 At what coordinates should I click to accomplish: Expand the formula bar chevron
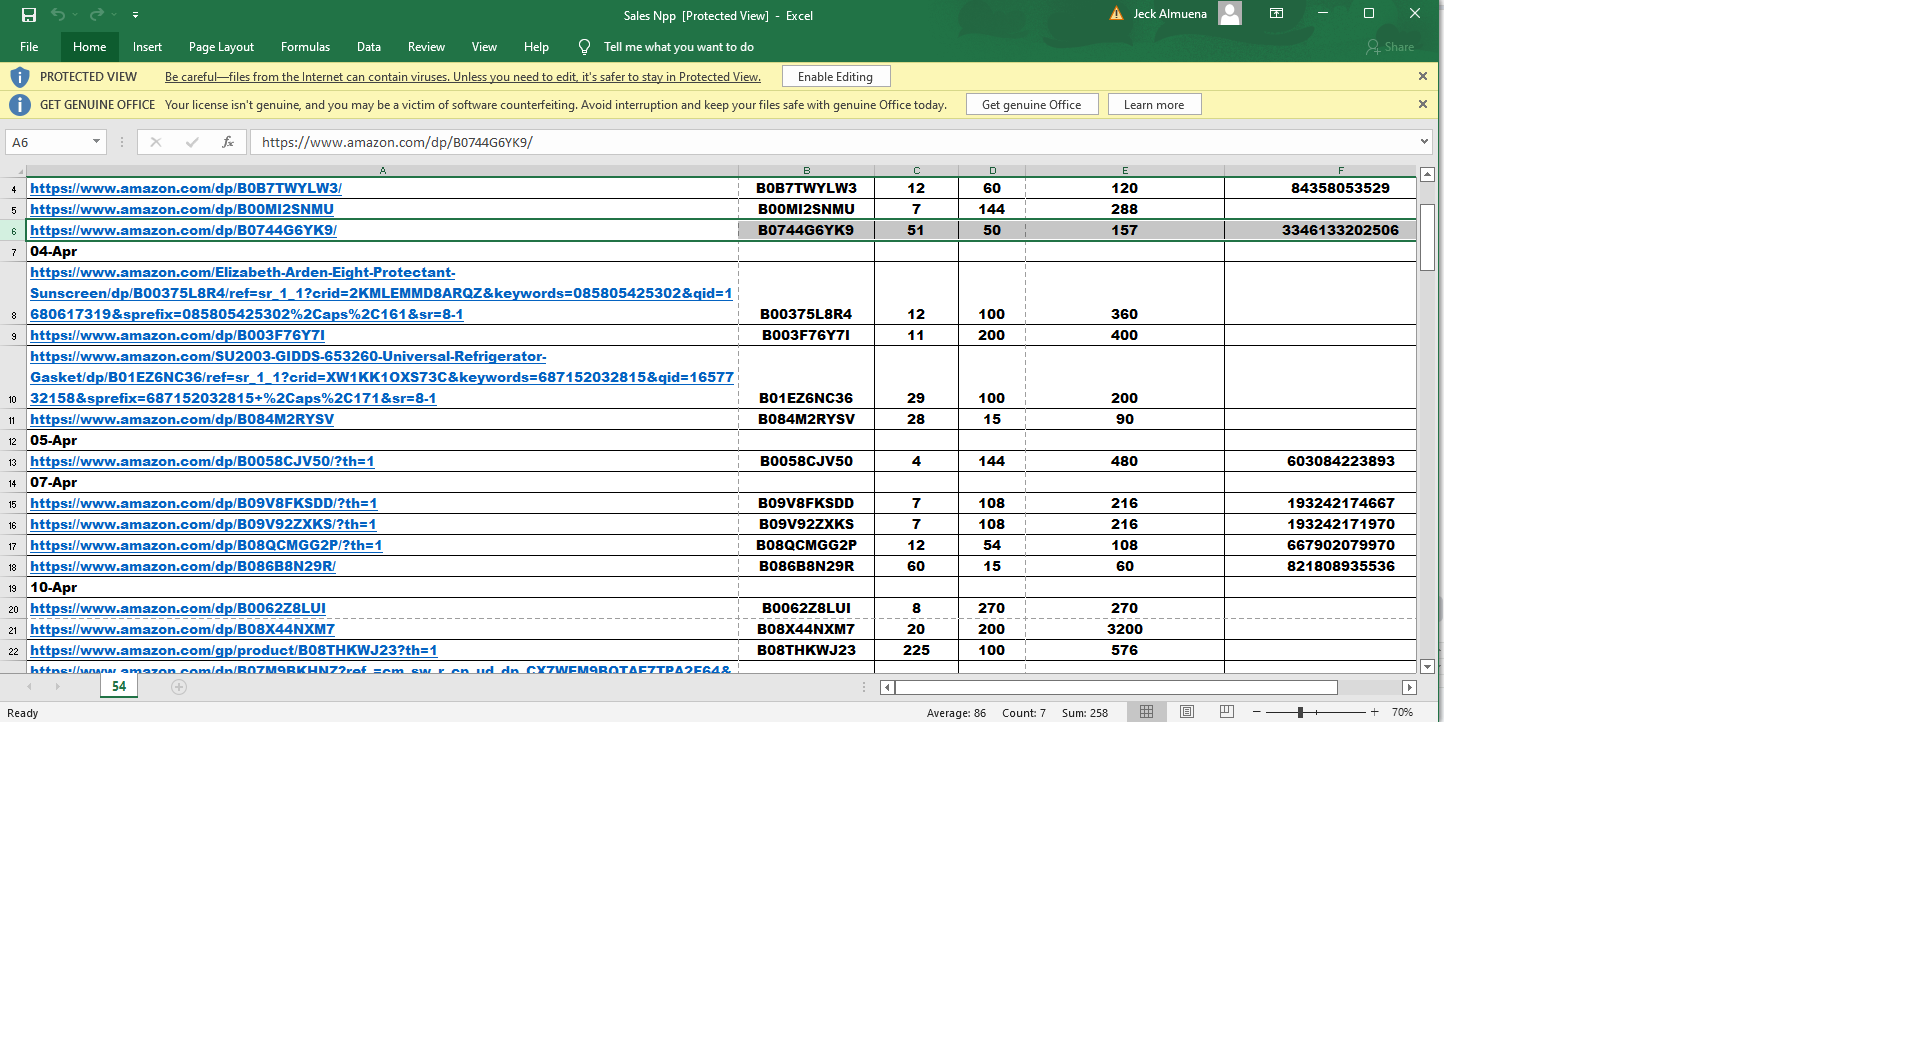(x=1424, y=142)
